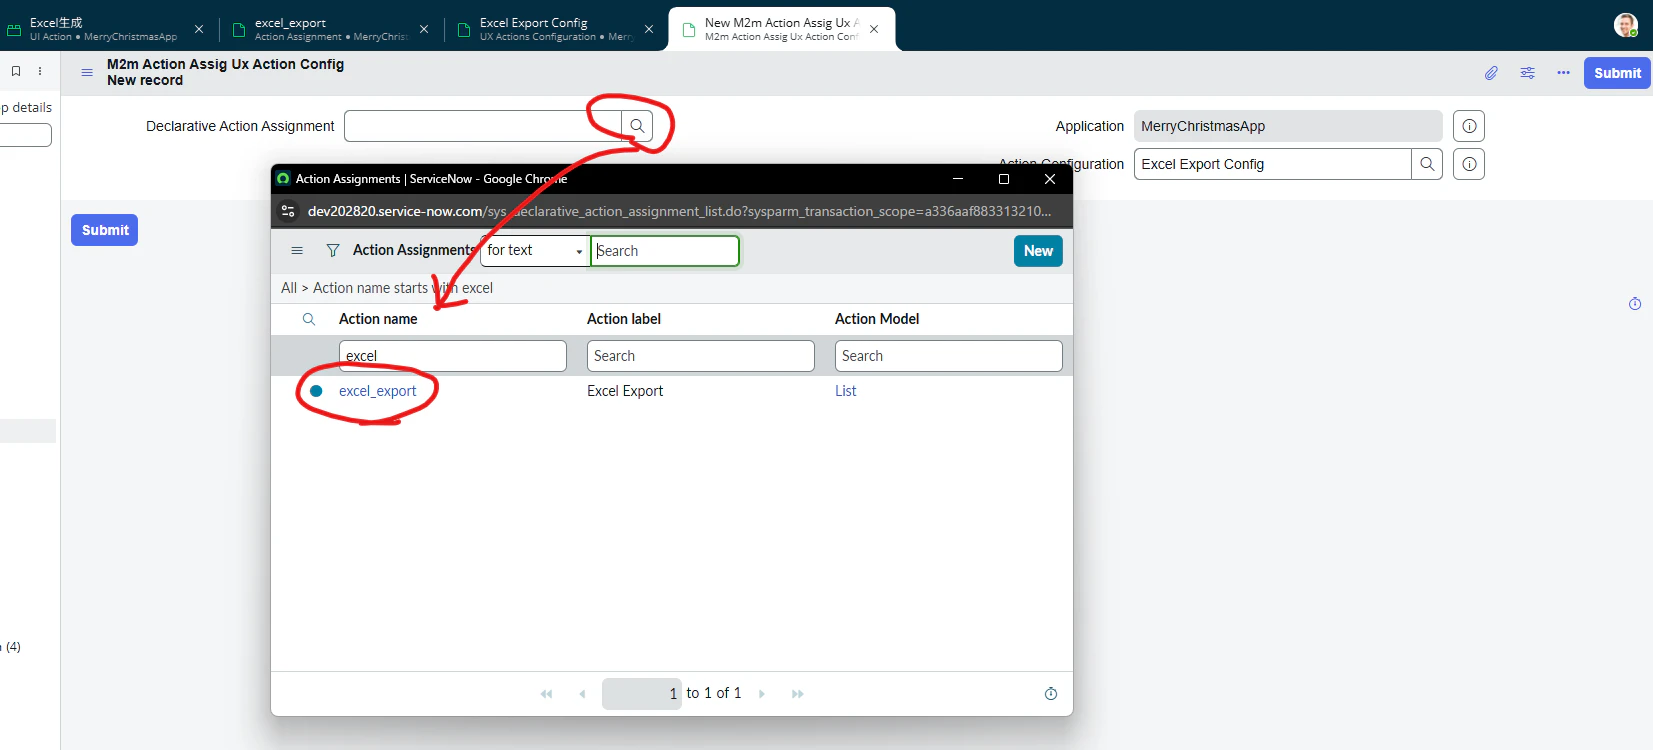The width and height of the screenshot is (1653, 750).
Task: Click the popup address bar URL
Action: (680, 211)
